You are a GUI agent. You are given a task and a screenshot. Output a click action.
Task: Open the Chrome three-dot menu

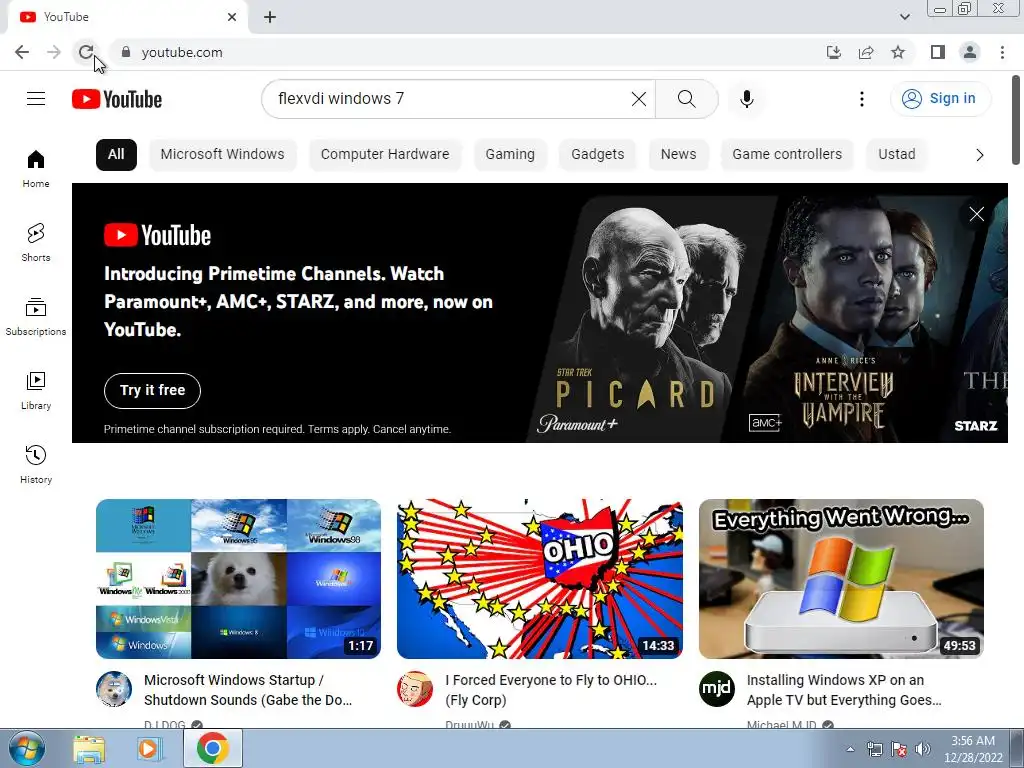1002,52
